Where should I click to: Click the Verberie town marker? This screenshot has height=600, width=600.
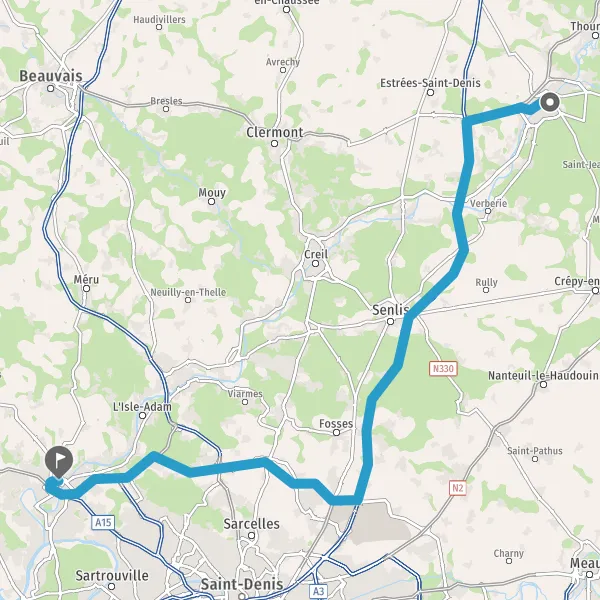click(488, 211)
